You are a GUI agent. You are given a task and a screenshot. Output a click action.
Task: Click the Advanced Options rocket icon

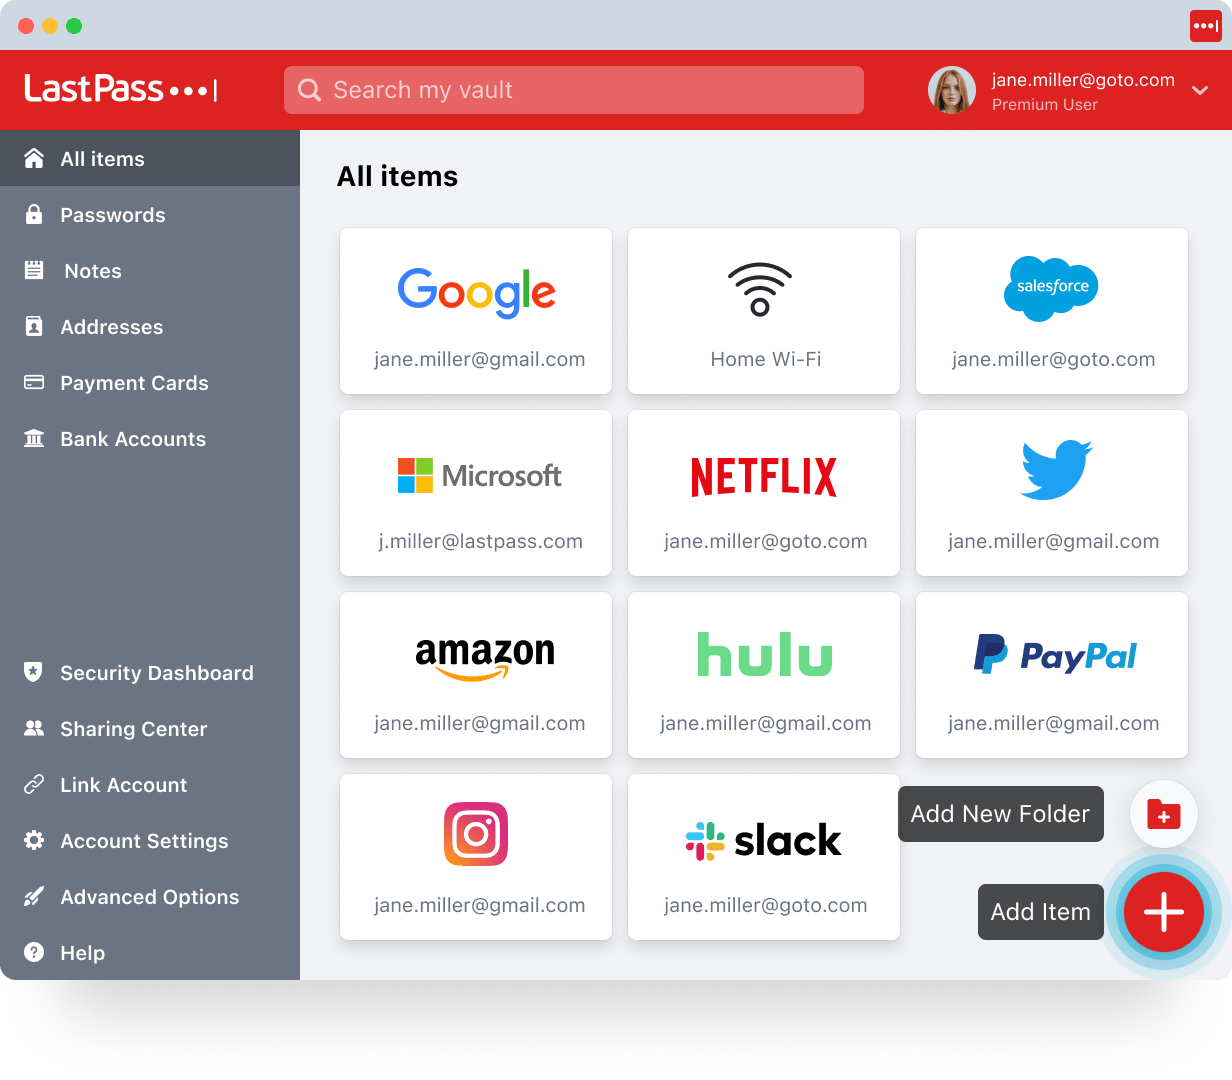click(34, 897)
